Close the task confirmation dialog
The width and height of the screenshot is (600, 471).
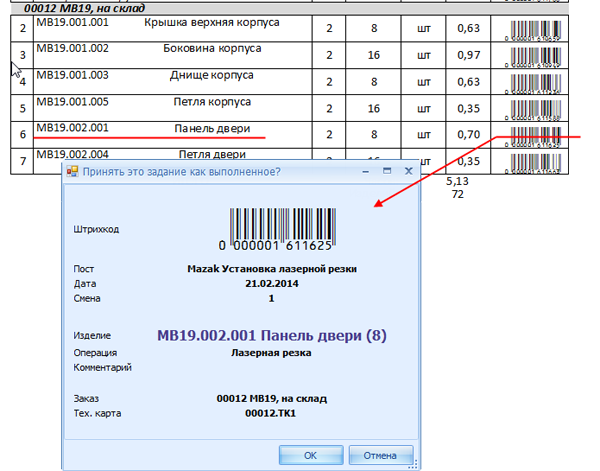click(x=409, y=171)
